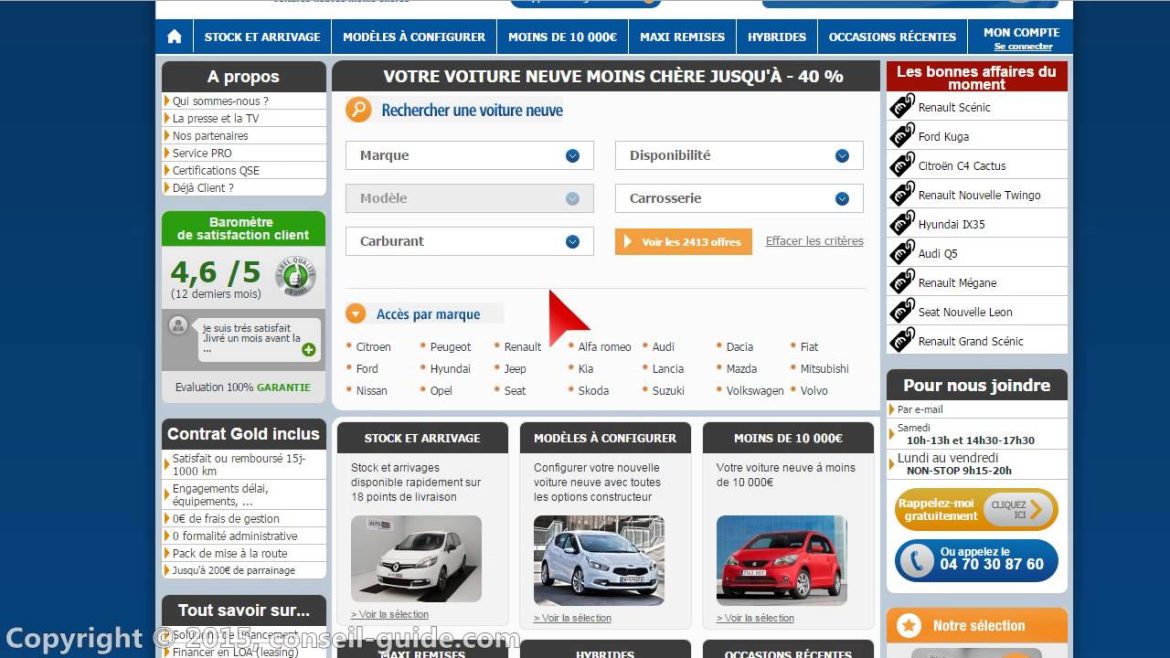The image size is (1170, 658).
Task: Open Pack de mise à la route link
Action: 229,553
